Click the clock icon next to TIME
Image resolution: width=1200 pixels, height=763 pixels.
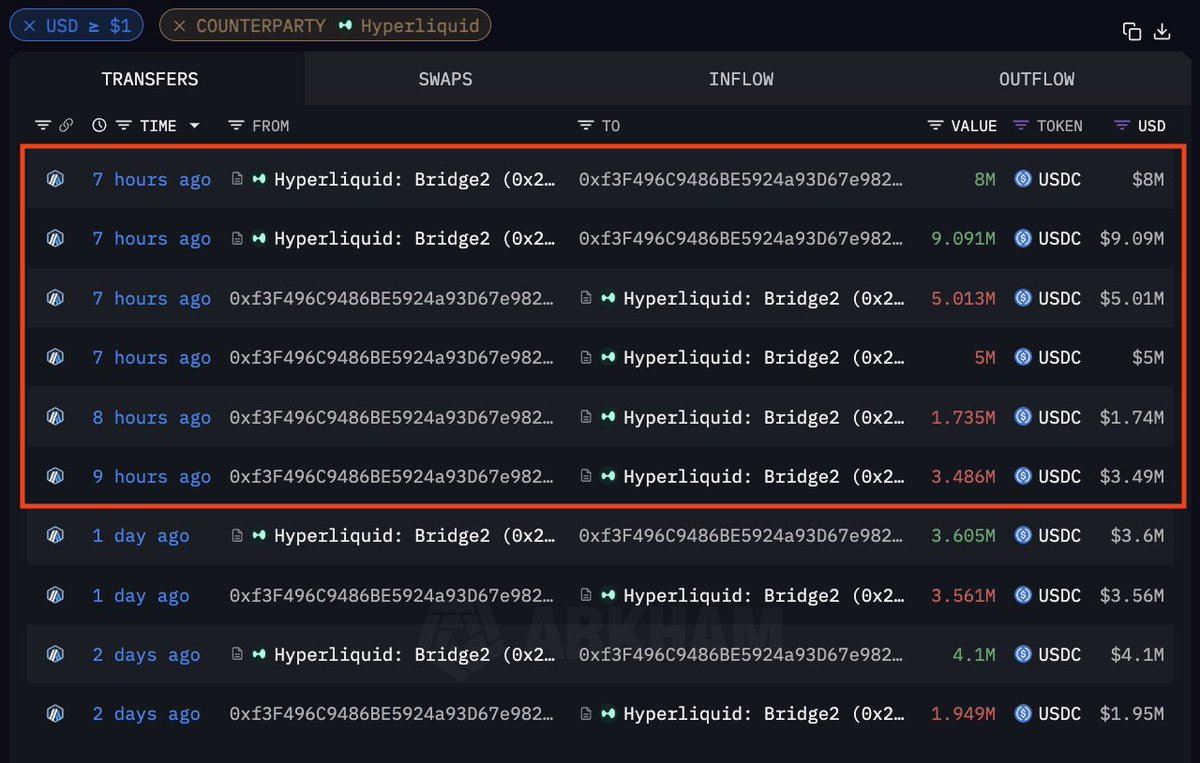tap(99, 126)
